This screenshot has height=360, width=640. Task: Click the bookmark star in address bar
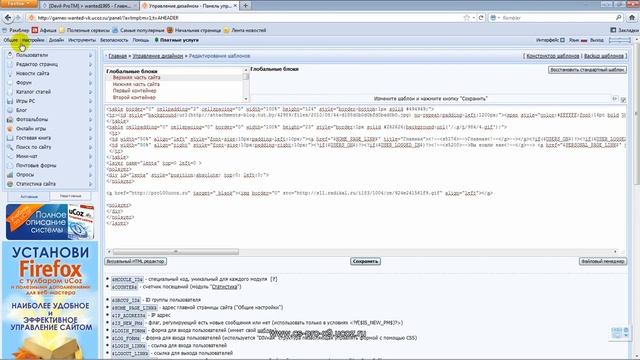tap(467, 18)
